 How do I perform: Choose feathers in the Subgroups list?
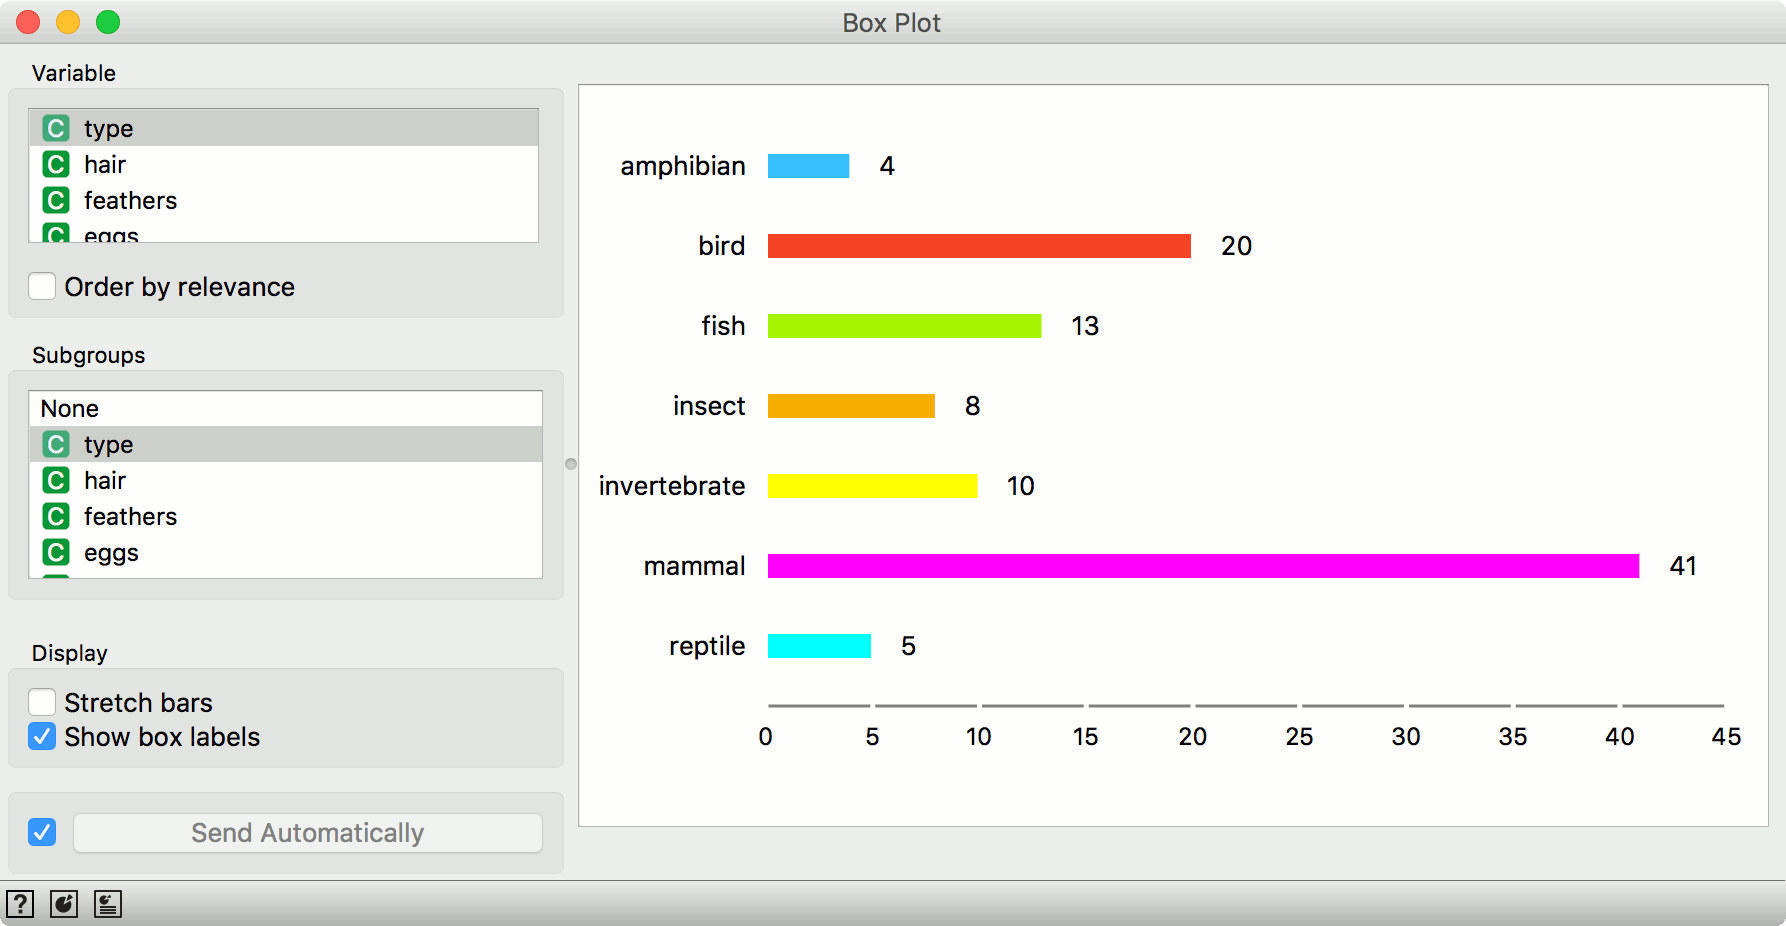coord(130,517)
